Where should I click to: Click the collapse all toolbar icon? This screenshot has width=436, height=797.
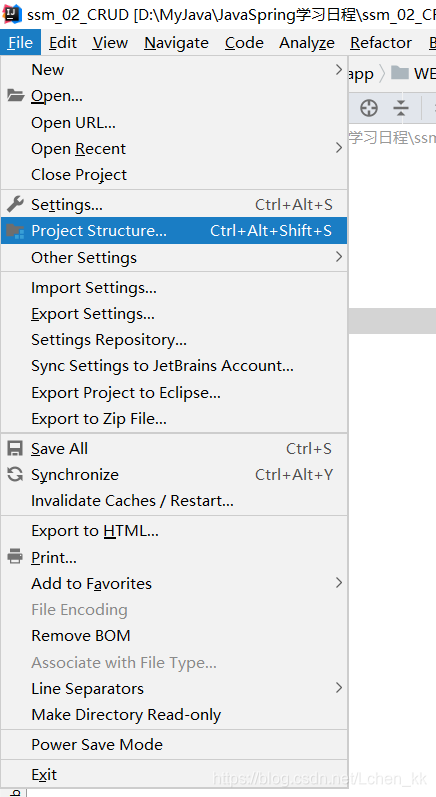point(401,108)
